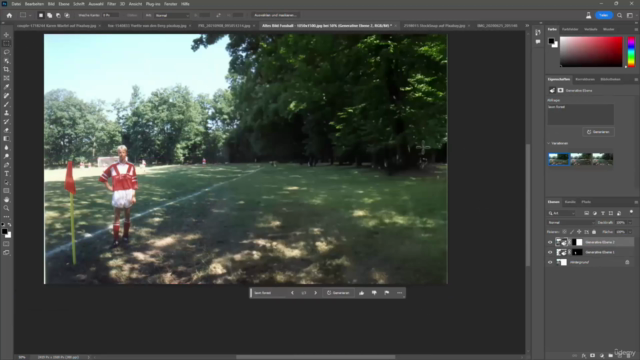Switch to the Kanäle tab
Screen dimensions: 640x360
coord(570,202)
